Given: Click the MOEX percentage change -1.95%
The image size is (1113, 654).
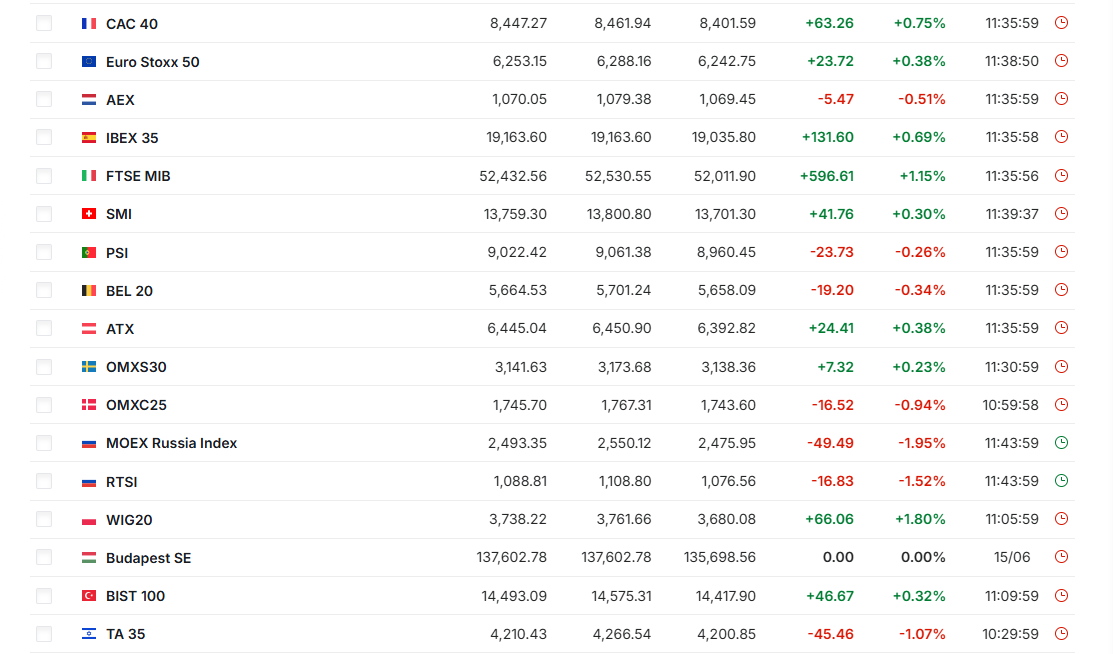Looking at the screenshot, I should click(921, 443).
